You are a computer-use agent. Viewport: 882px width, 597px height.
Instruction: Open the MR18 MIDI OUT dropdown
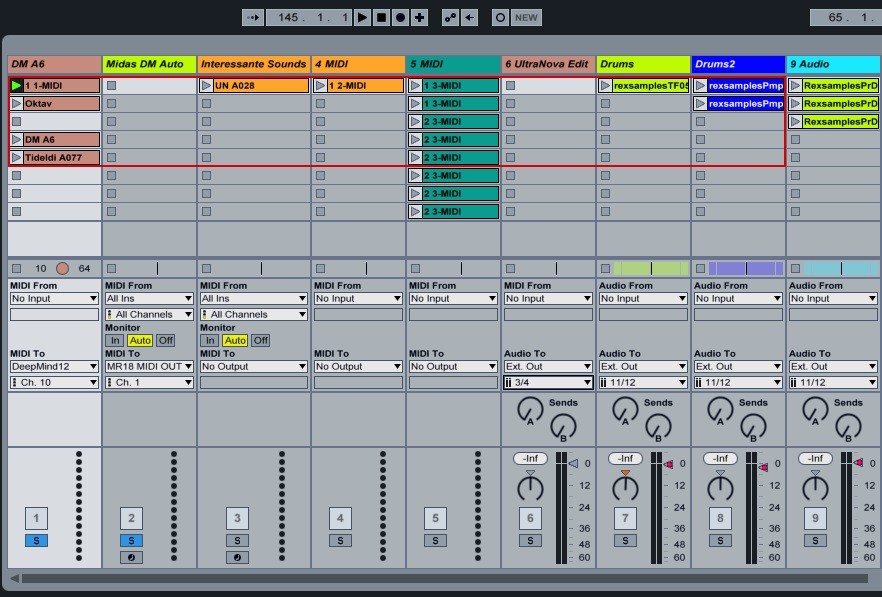[149, 366]
